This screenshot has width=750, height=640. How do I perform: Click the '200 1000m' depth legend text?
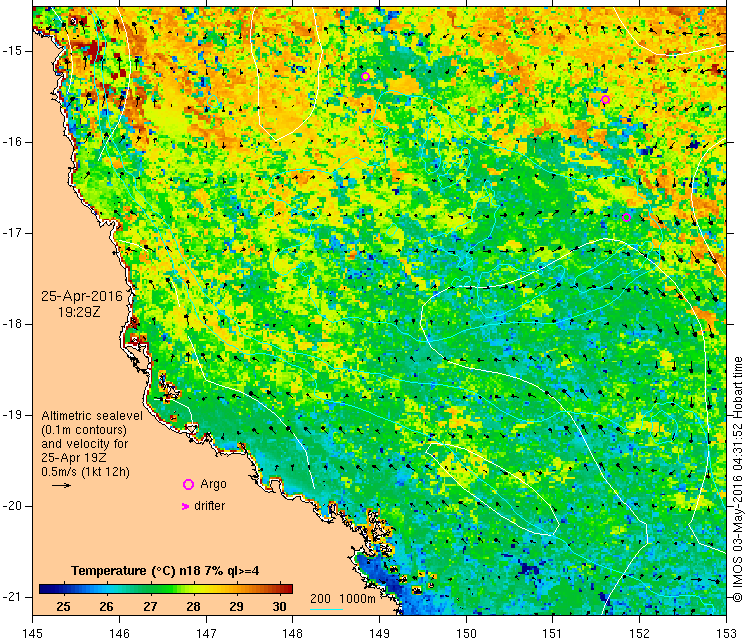(342, 599)
